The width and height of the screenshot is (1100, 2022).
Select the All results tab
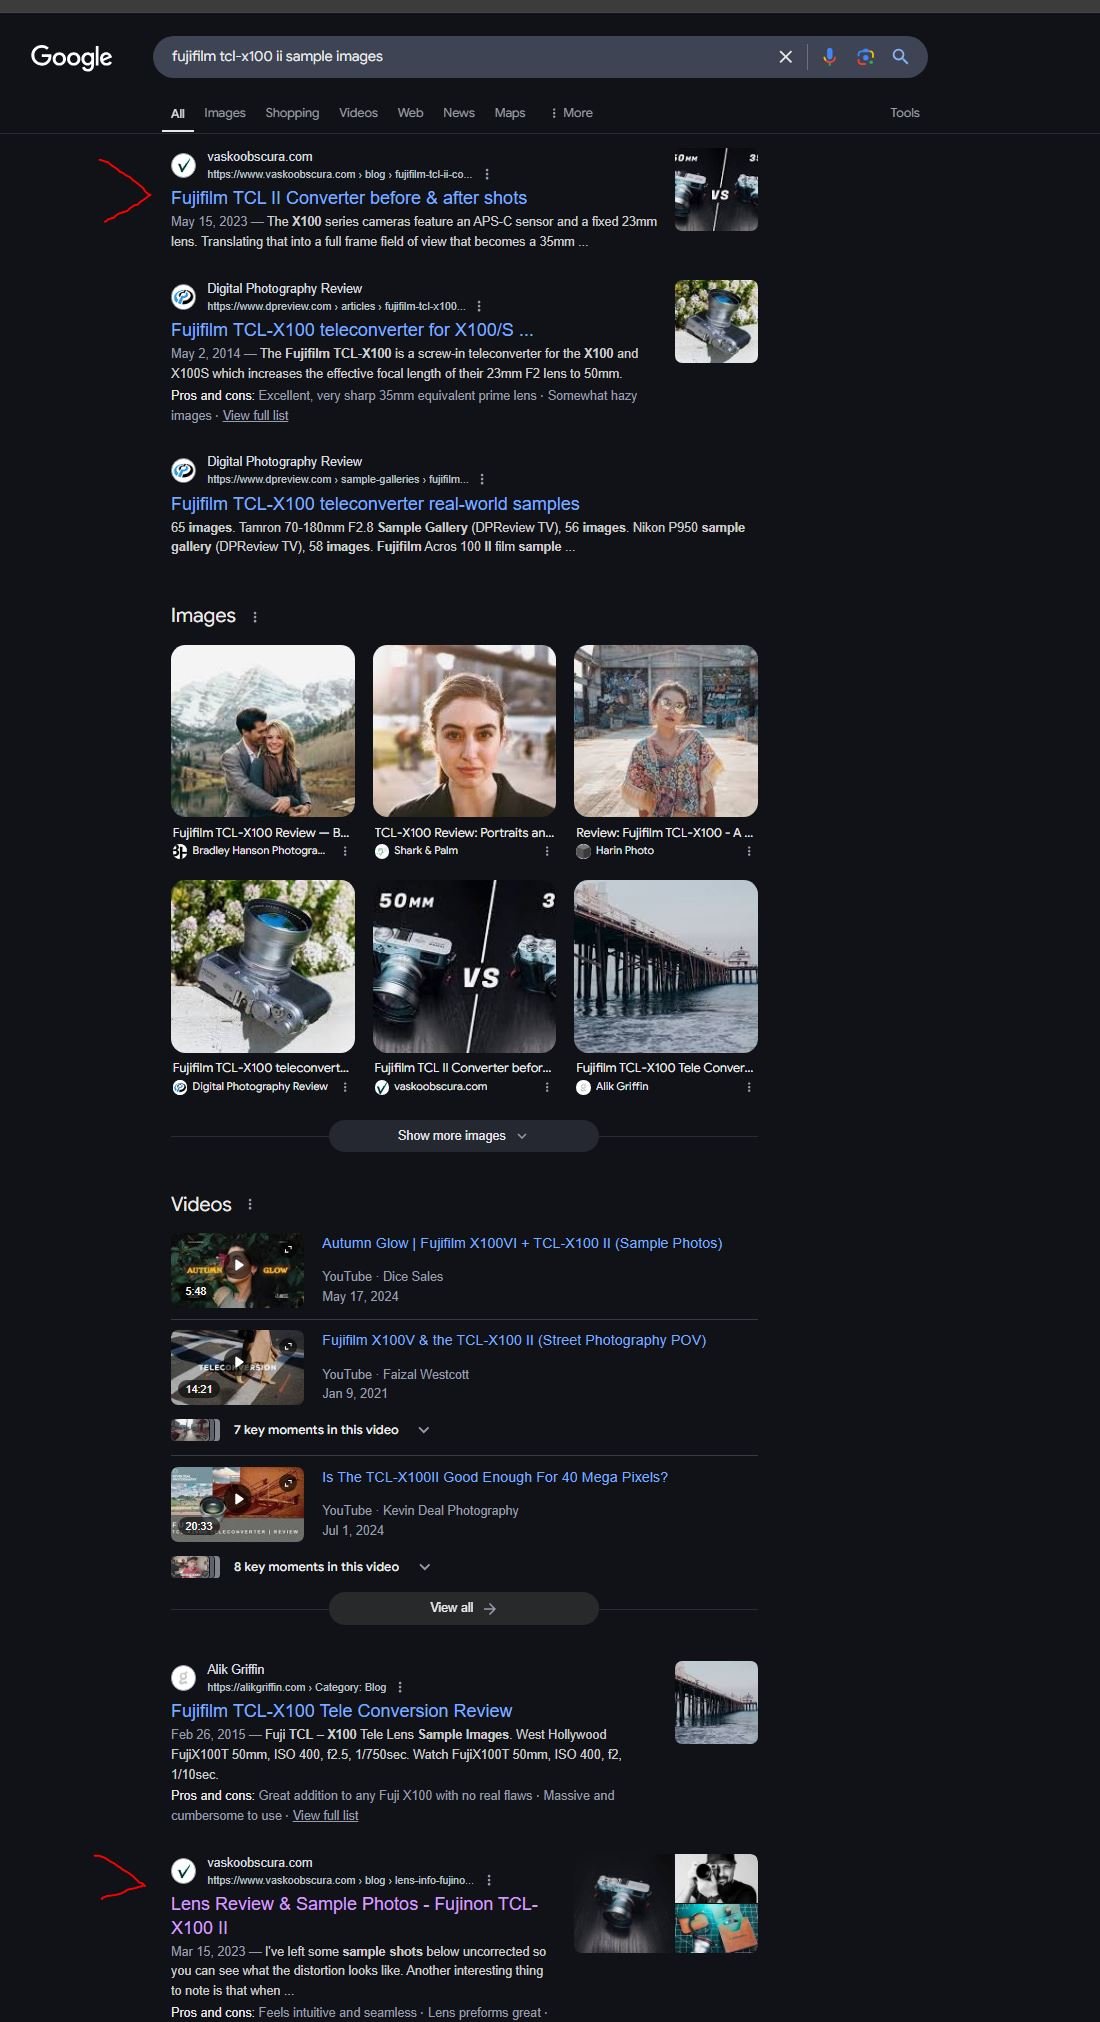(x=178, y=113)
